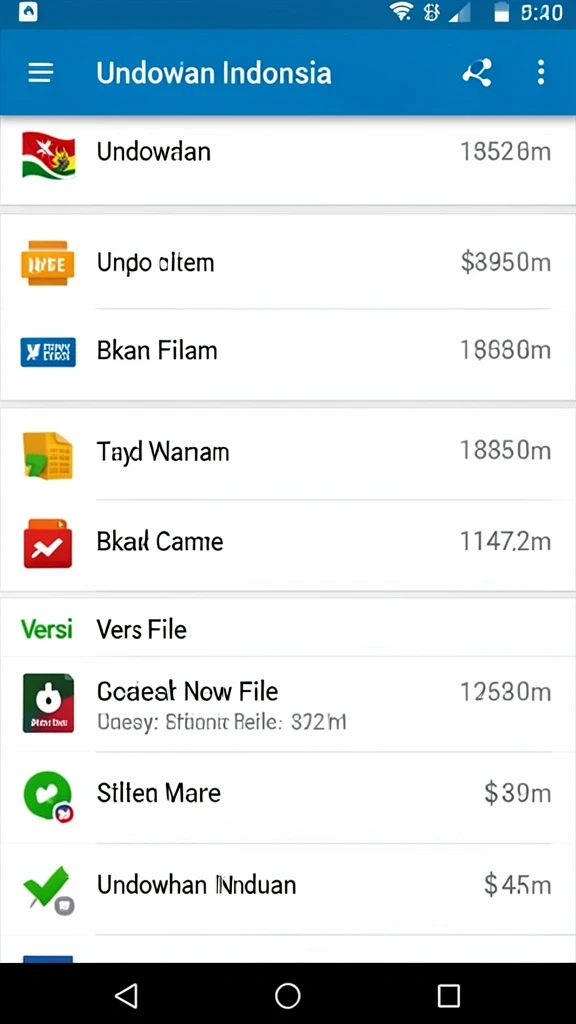Viewport: 576px width, 1024px height.
Task: Tap the yellow sheet icon for Tayd Wanam
Action: (x=47, y=455)
